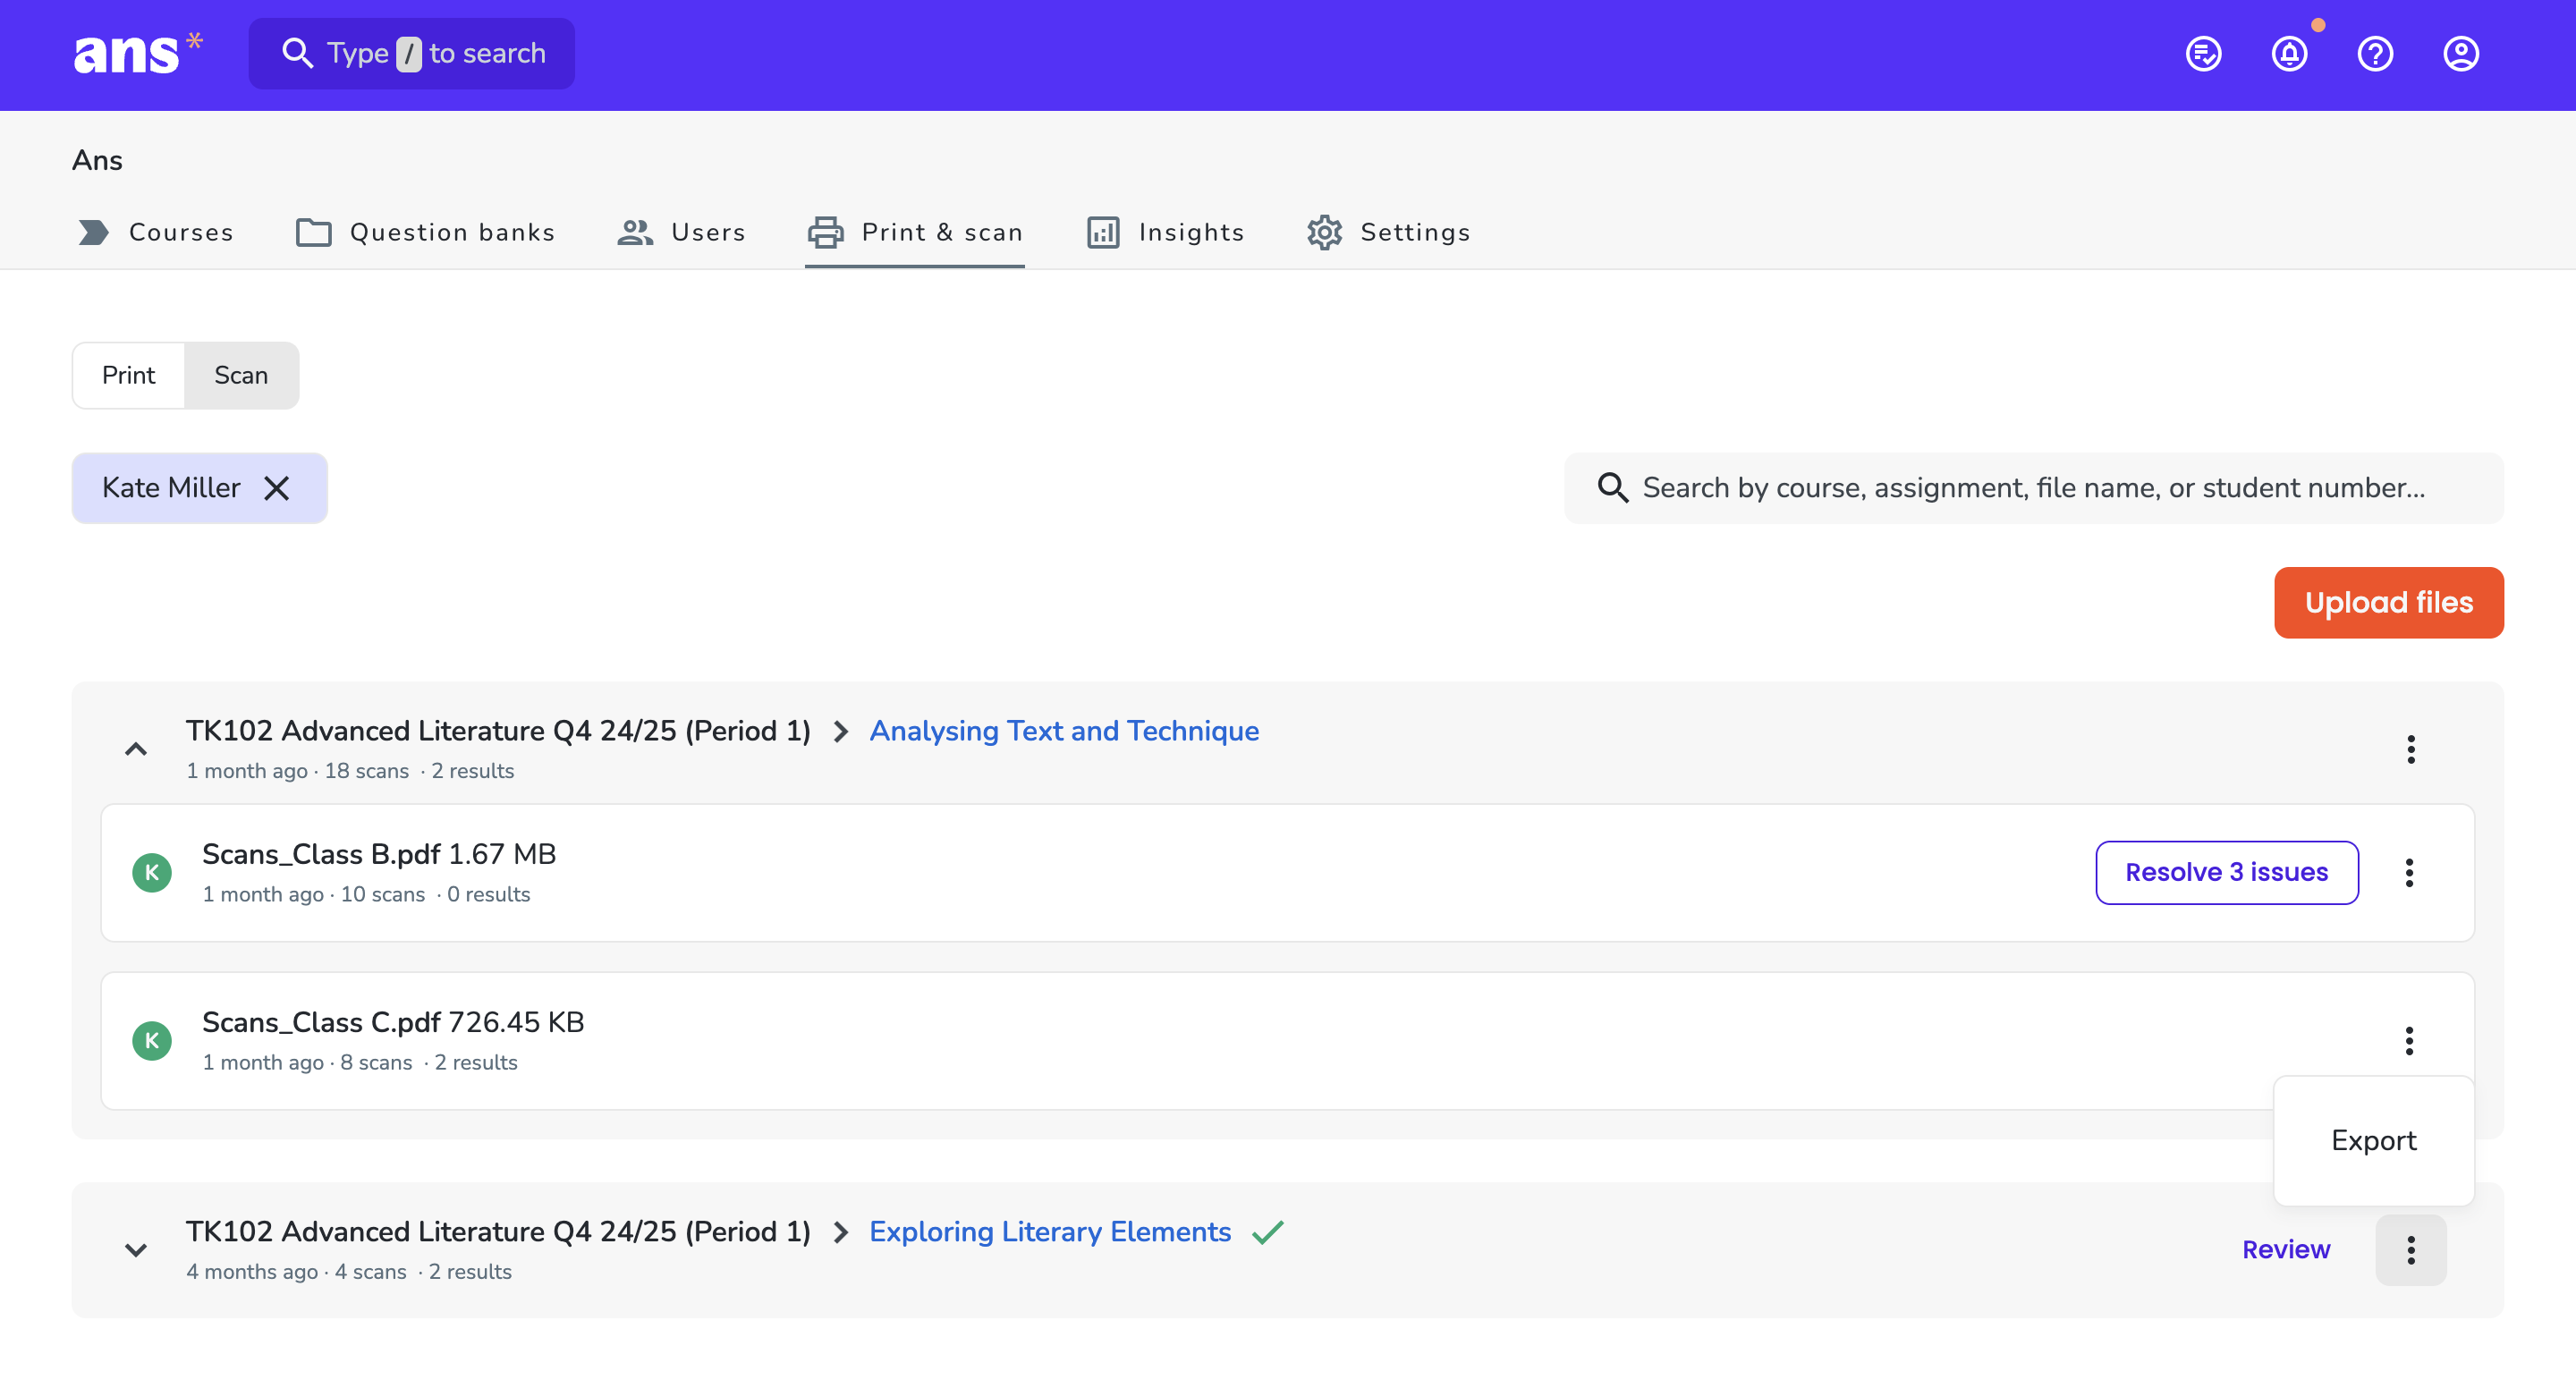Viewport: 2576px width, 1388px height.
Task: Focus the Type / to search box
Action: [x=411, y=53]
